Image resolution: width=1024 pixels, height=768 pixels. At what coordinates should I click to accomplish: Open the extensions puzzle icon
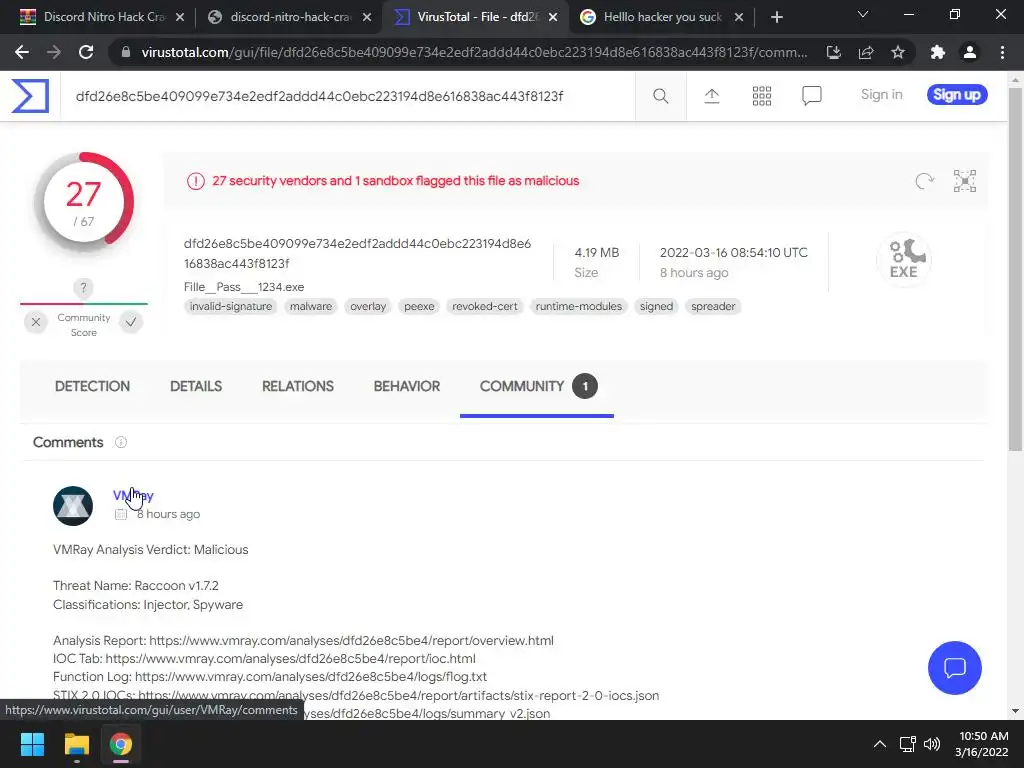point(938,52)
